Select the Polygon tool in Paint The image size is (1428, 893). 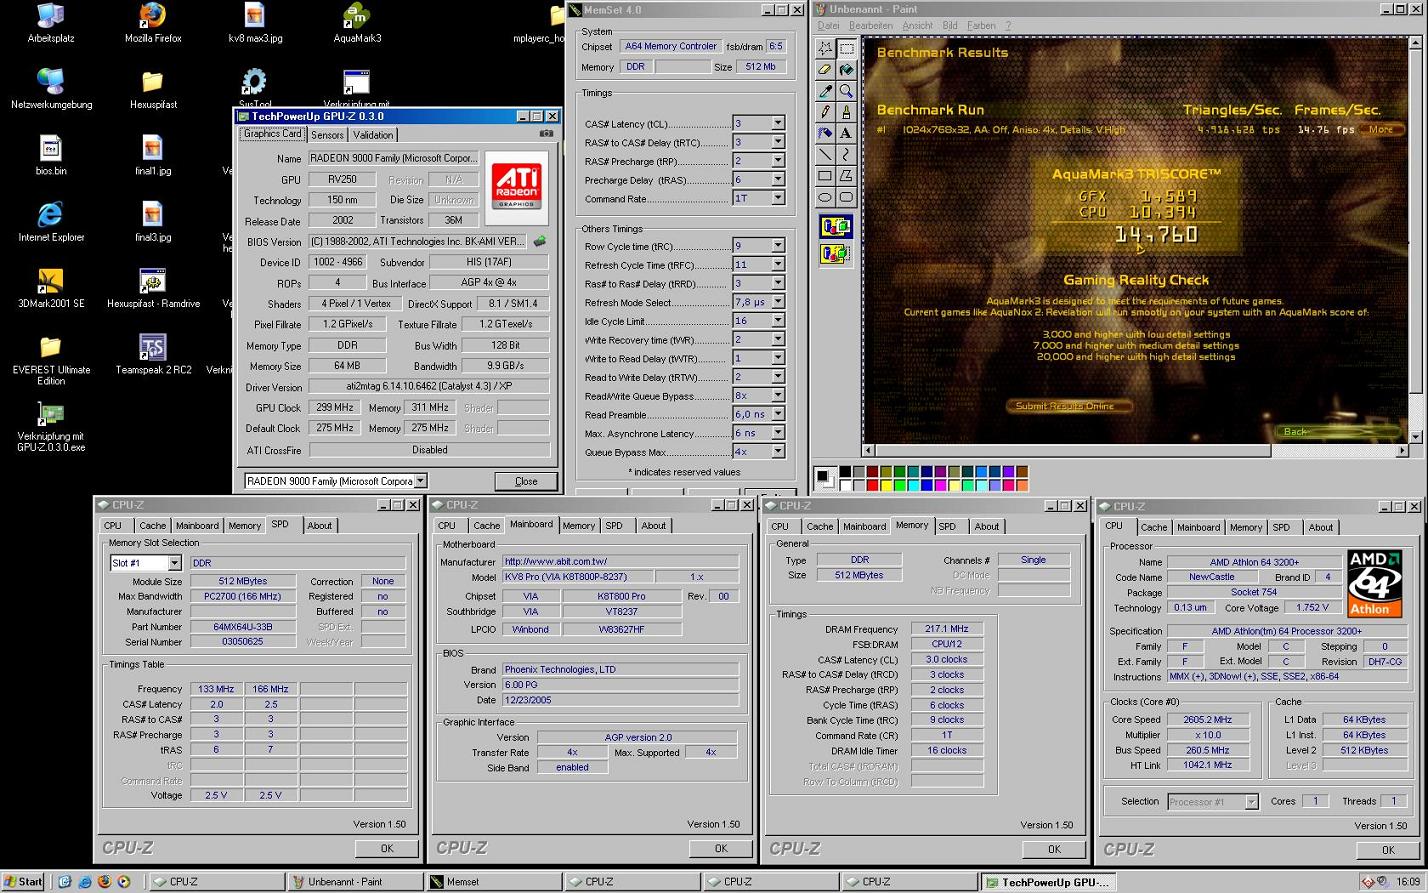846,175
